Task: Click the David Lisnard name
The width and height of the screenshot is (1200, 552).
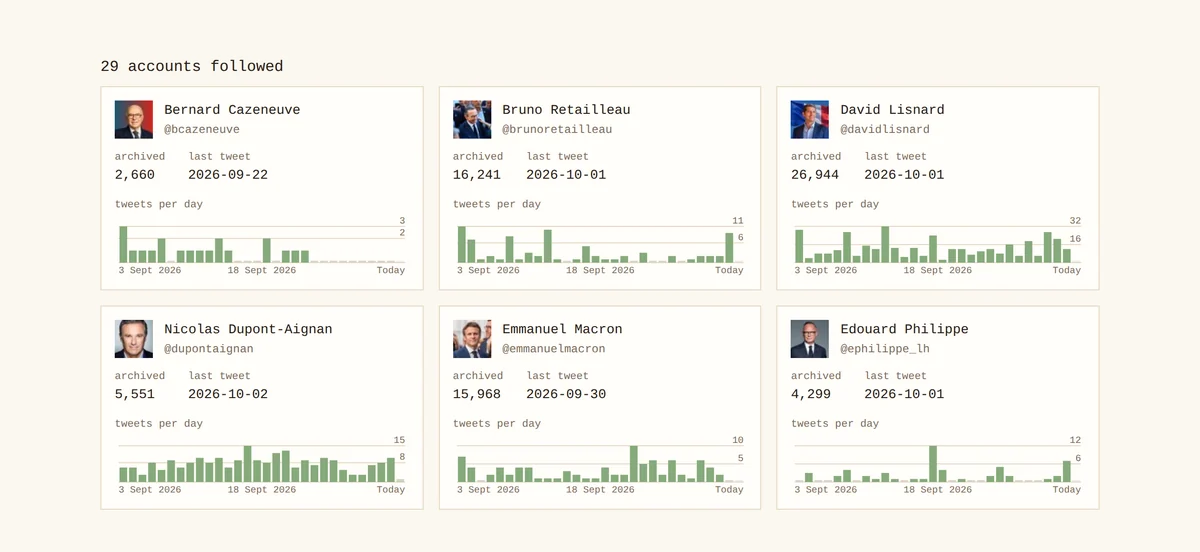Action: point(892,110)
